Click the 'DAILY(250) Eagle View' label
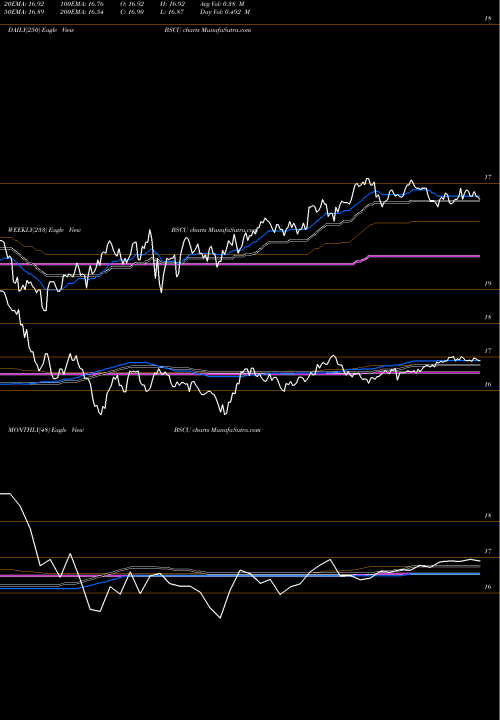The width and height of the screenshot is (500, 720). 41,30
